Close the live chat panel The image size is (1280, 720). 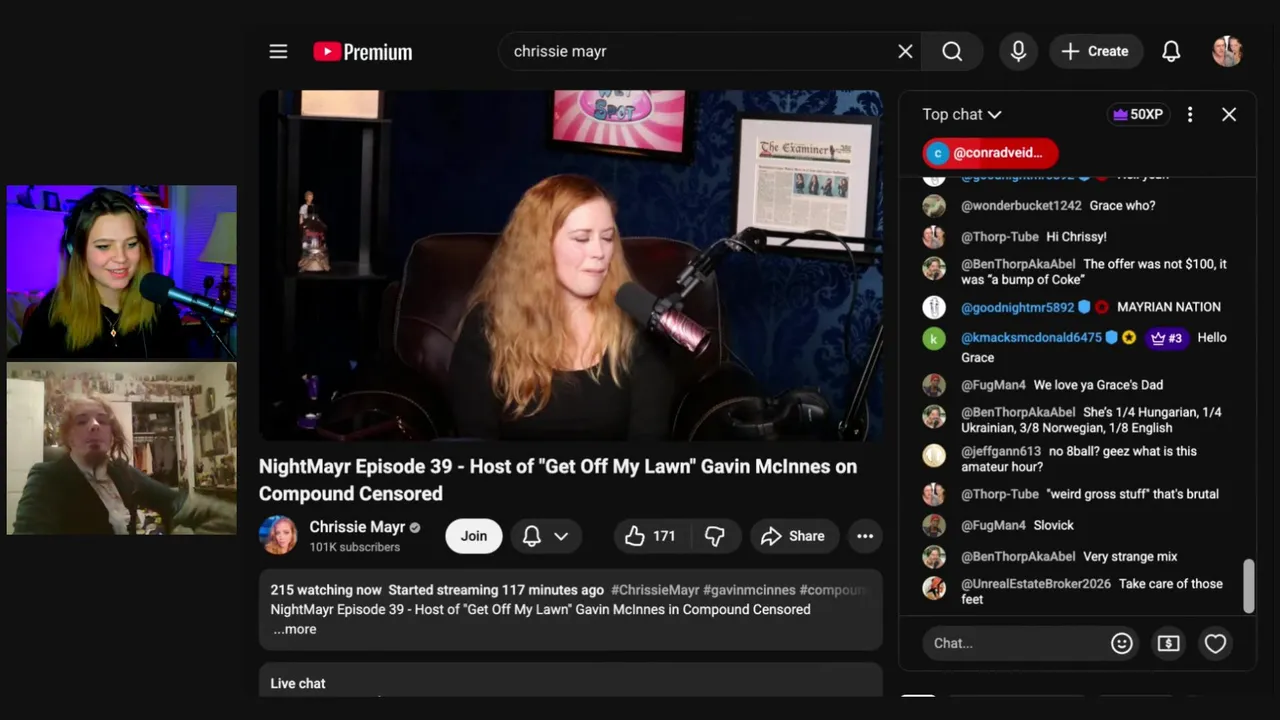[1229, 115]
